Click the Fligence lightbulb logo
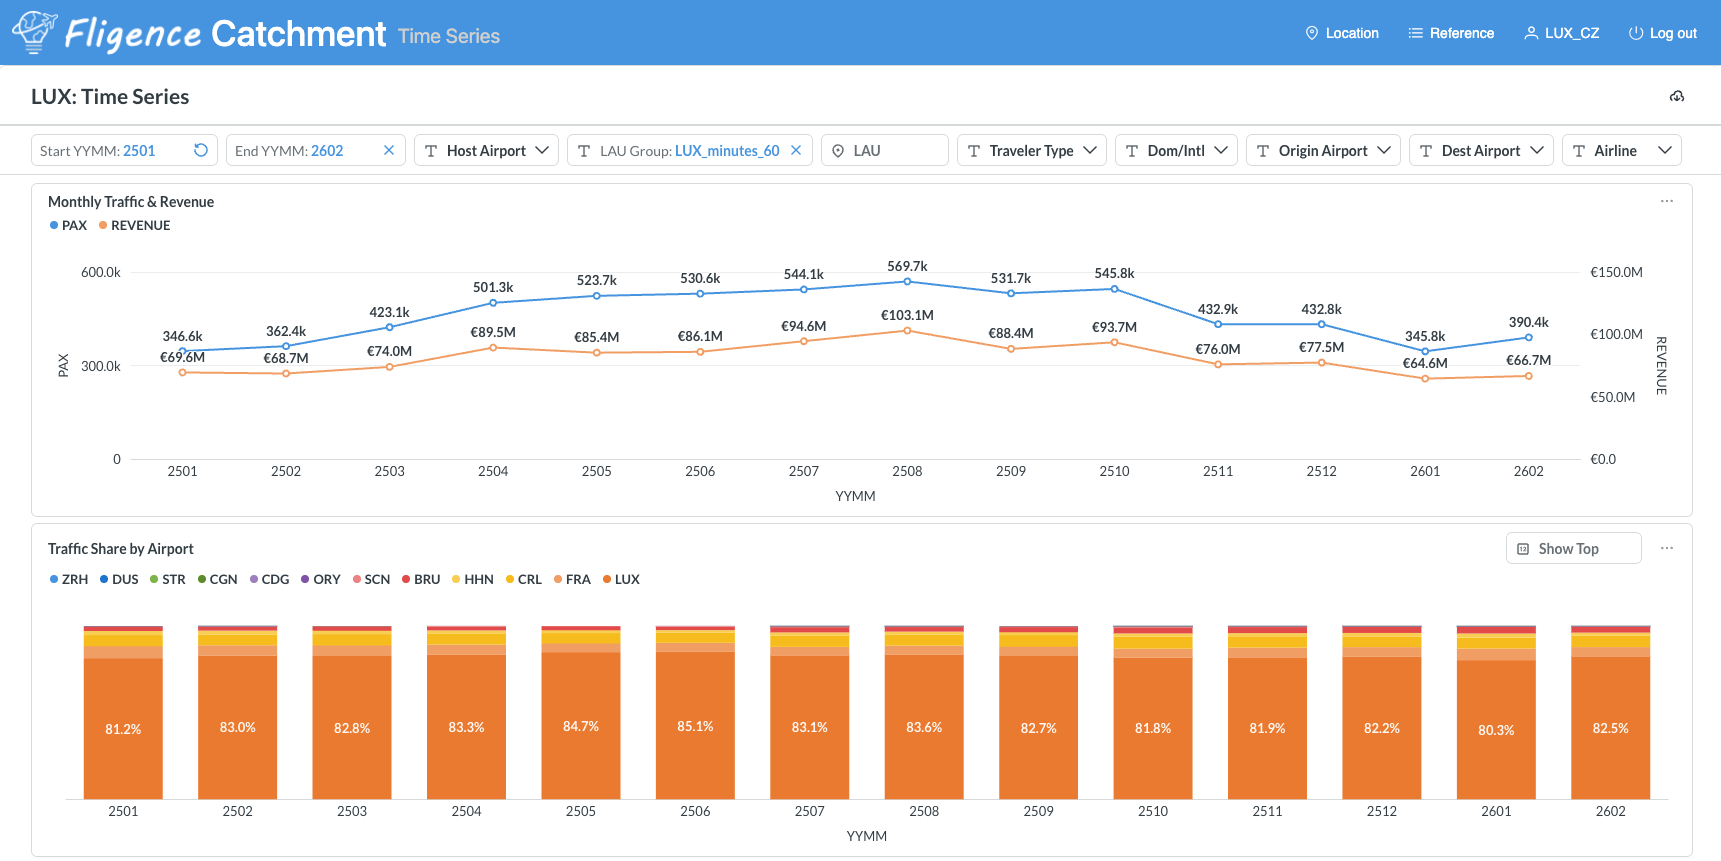1721x861 pixels. pyautogui.click(x=35, y=32)
